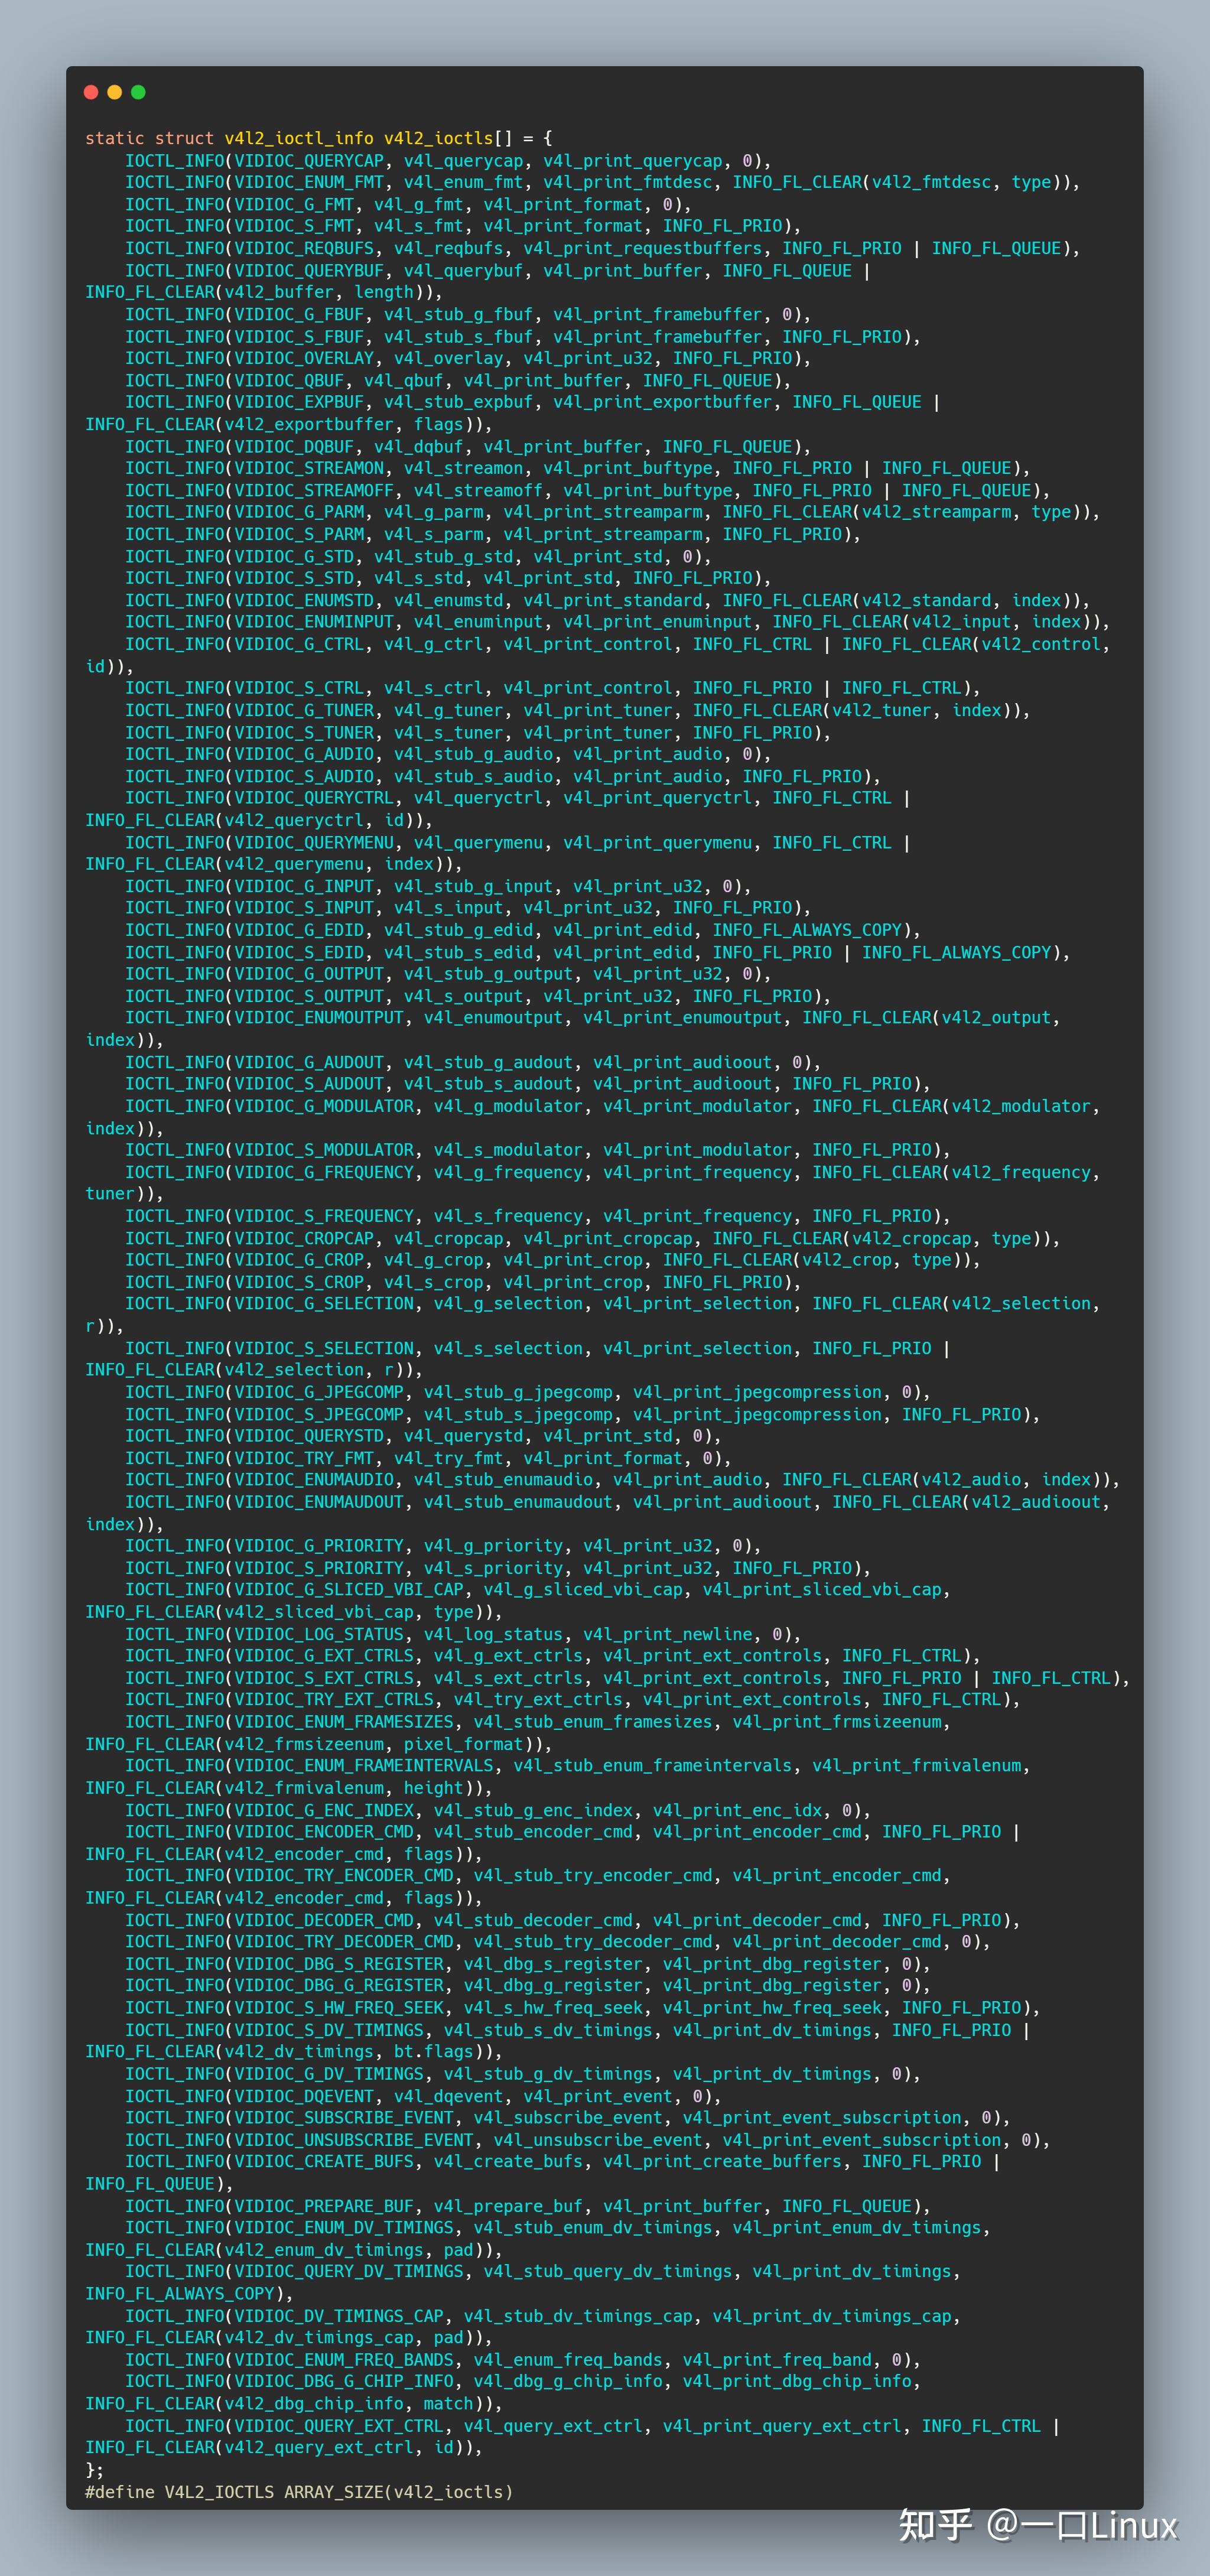This screenshot has height=2576, width=1210.
Task: Click the VIDIOC_ENUM_FREQ_BANDS identifier
Action: [344, 2359]
